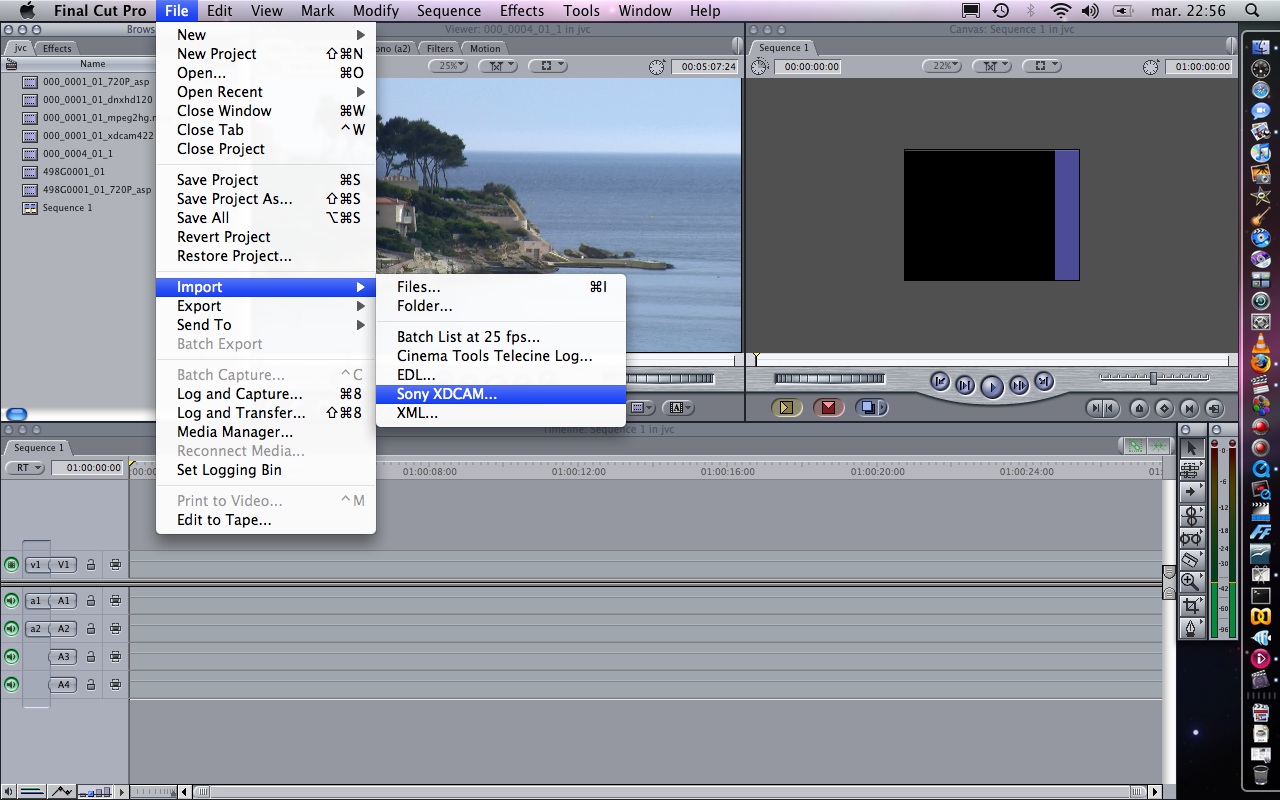
Task: Select the Zoom In magnifier tool
Action: point(1190,582)
